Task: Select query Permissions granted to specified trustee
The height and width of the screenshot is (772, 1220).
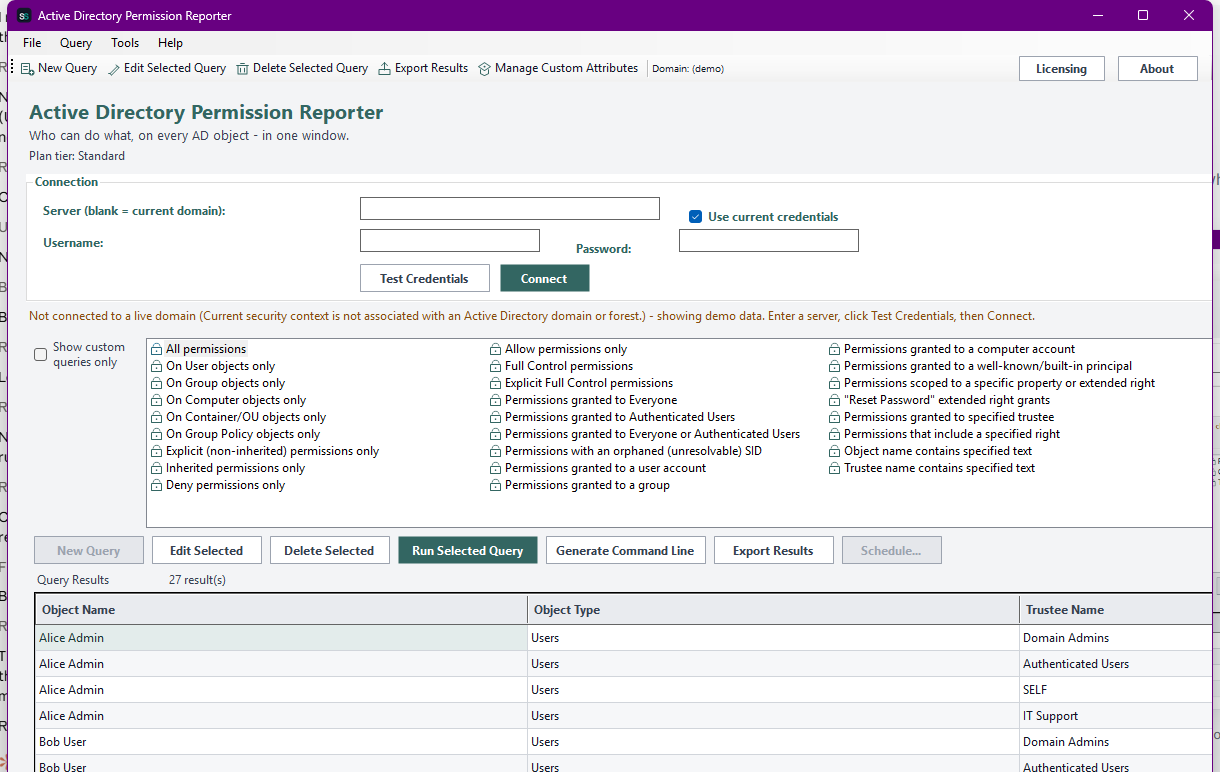Action: [949, 418]
